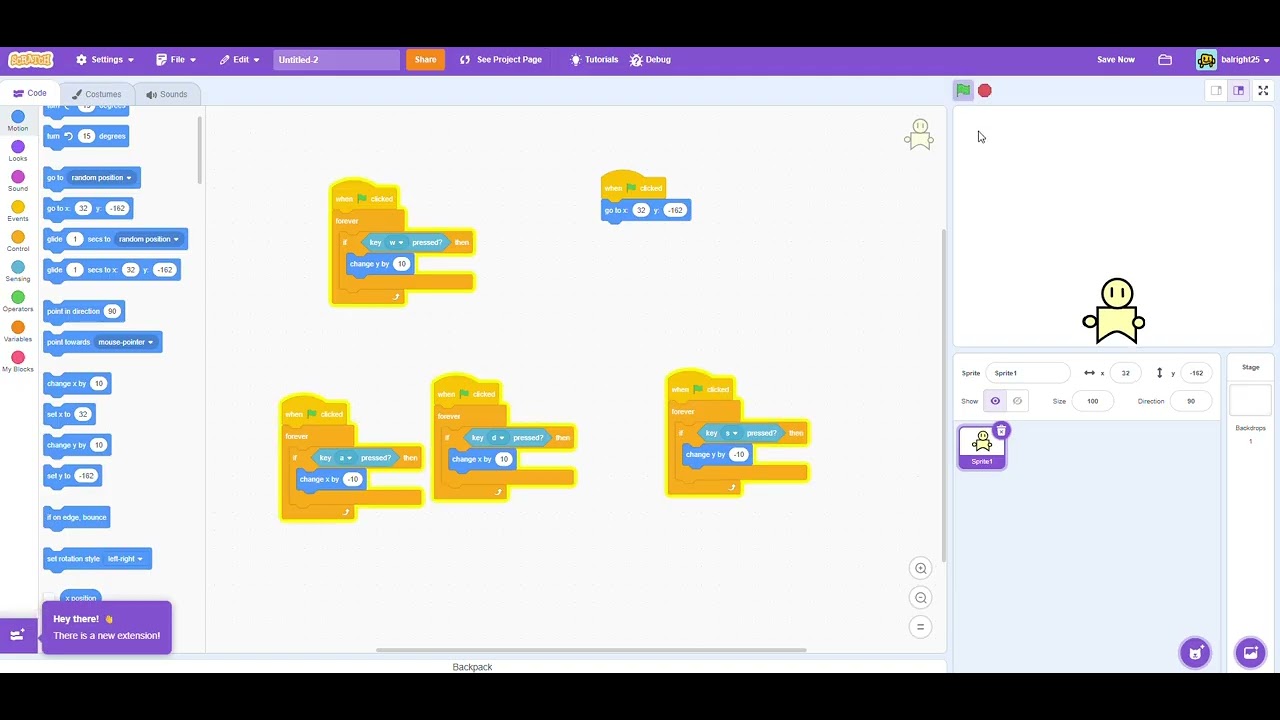The height and width of the screenshot is (720, 1280).
Task: Select the Operators block category
Action: click(x=18, y=302)
